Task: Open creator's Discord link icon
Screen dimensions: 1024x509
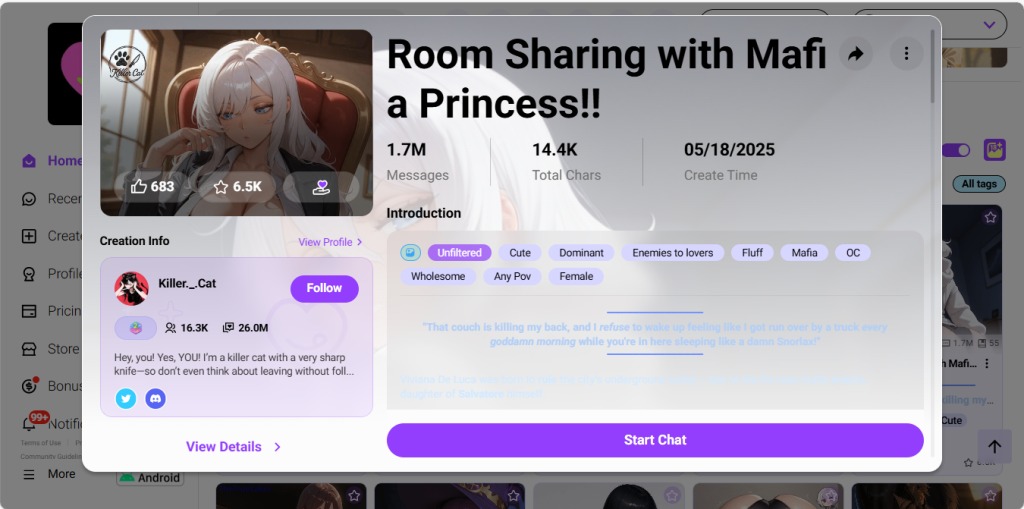Action: coord(155,398)
